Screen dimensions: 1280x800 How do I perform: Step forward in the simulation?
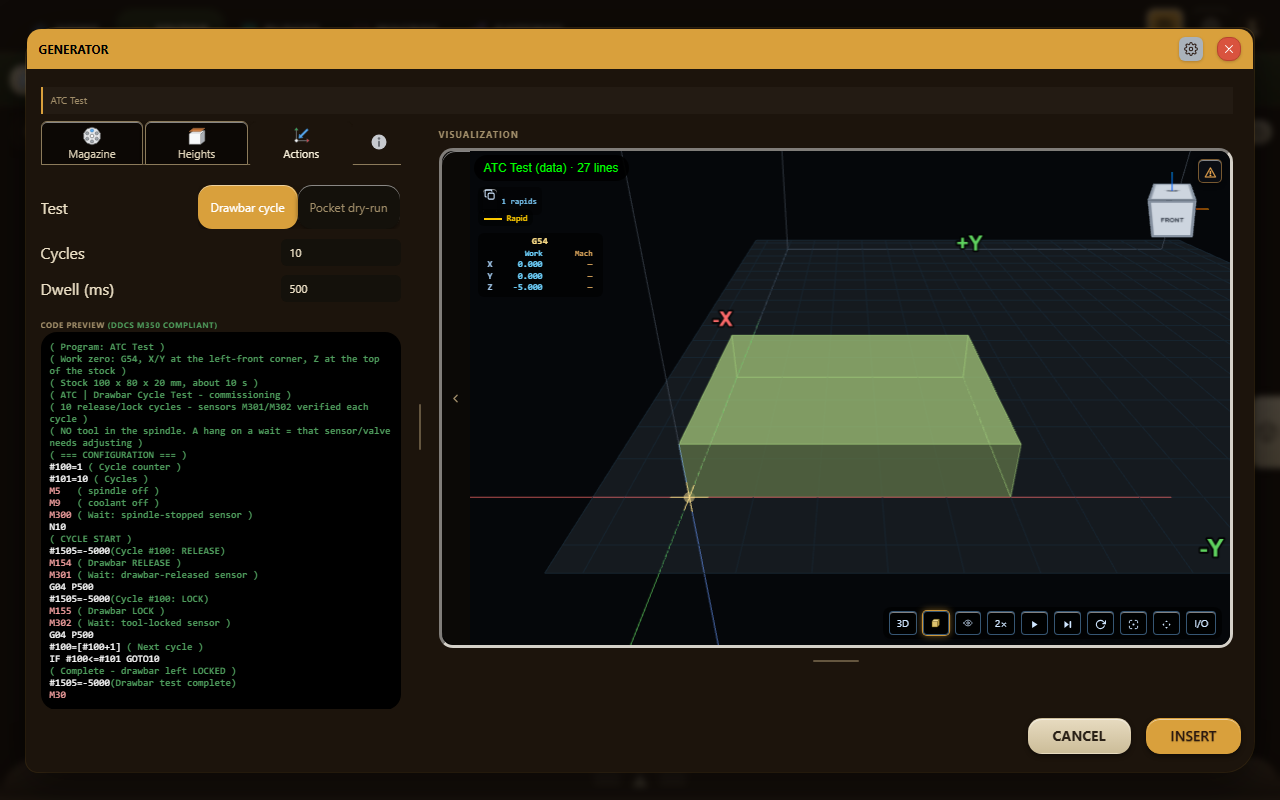(x=1067, y=623)
